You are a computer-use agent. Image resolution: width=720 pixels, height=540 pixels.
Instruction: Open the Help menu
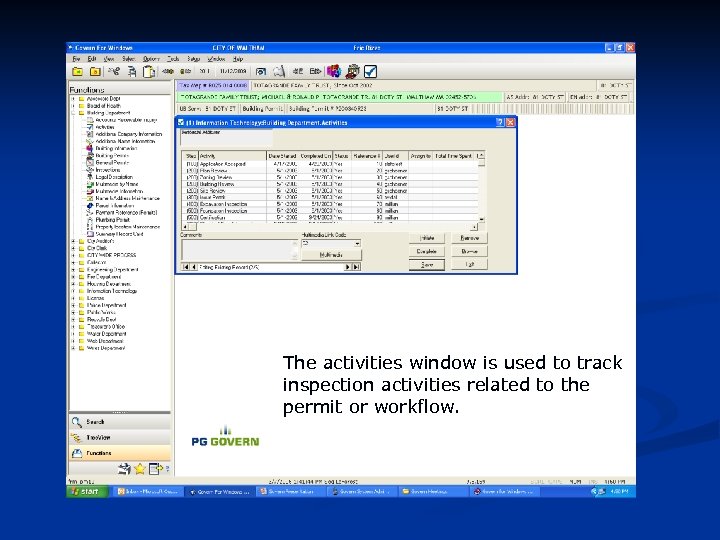click(237, 59)
